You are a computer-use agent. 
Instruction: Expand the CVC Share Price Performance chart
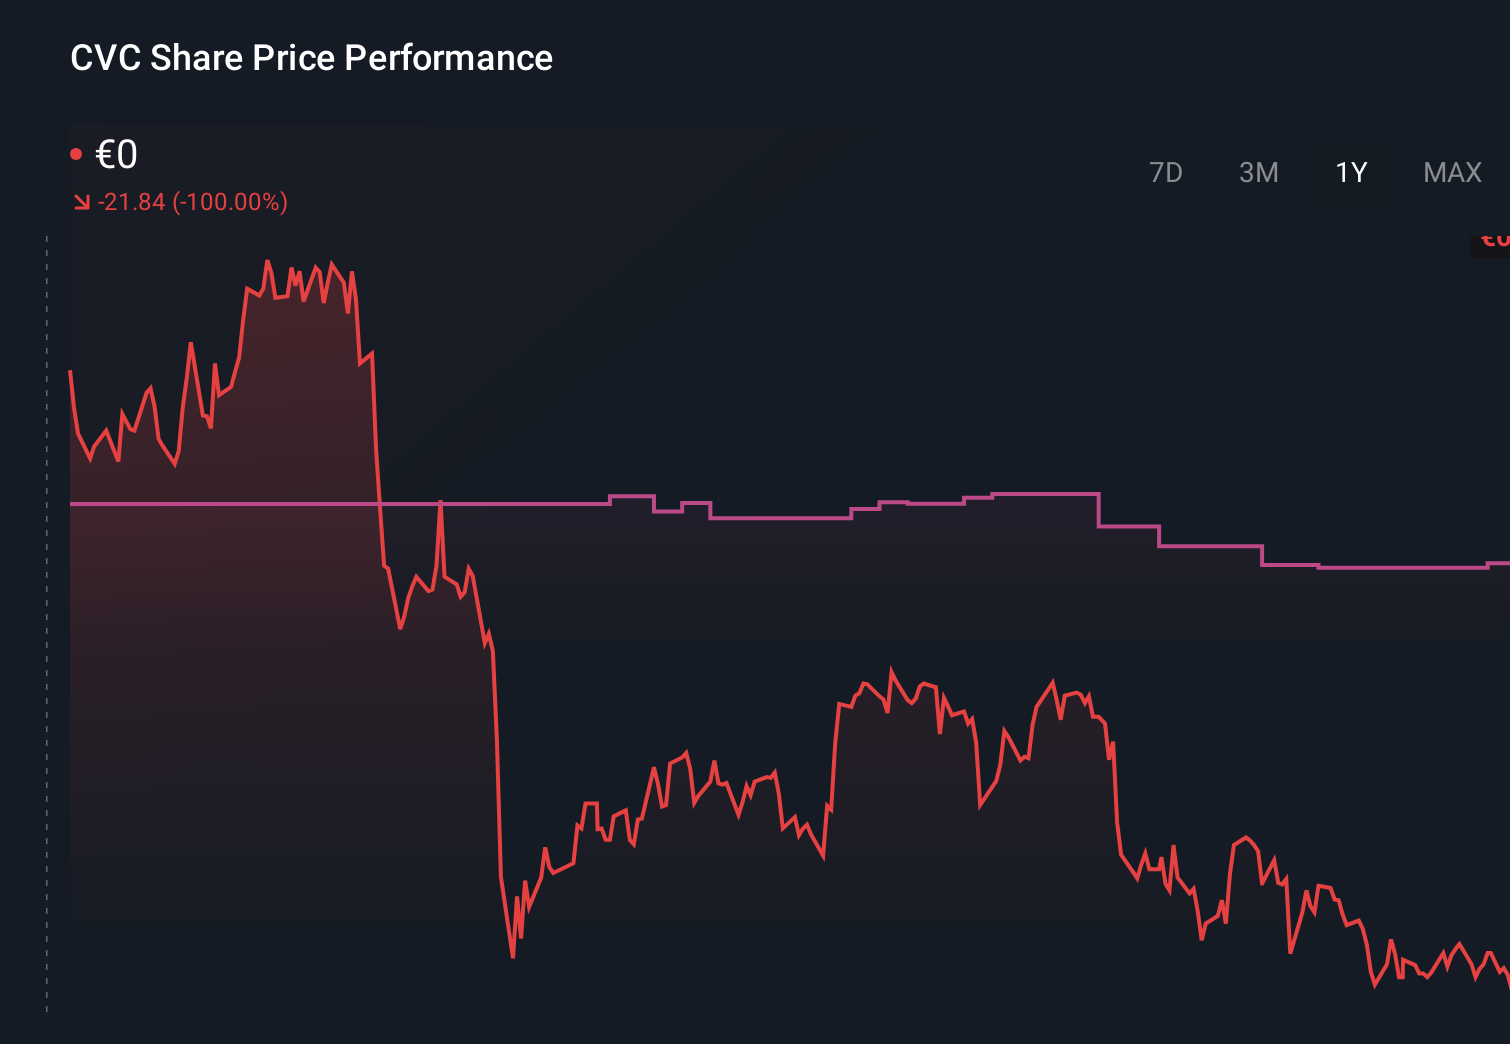pos(310,58)
